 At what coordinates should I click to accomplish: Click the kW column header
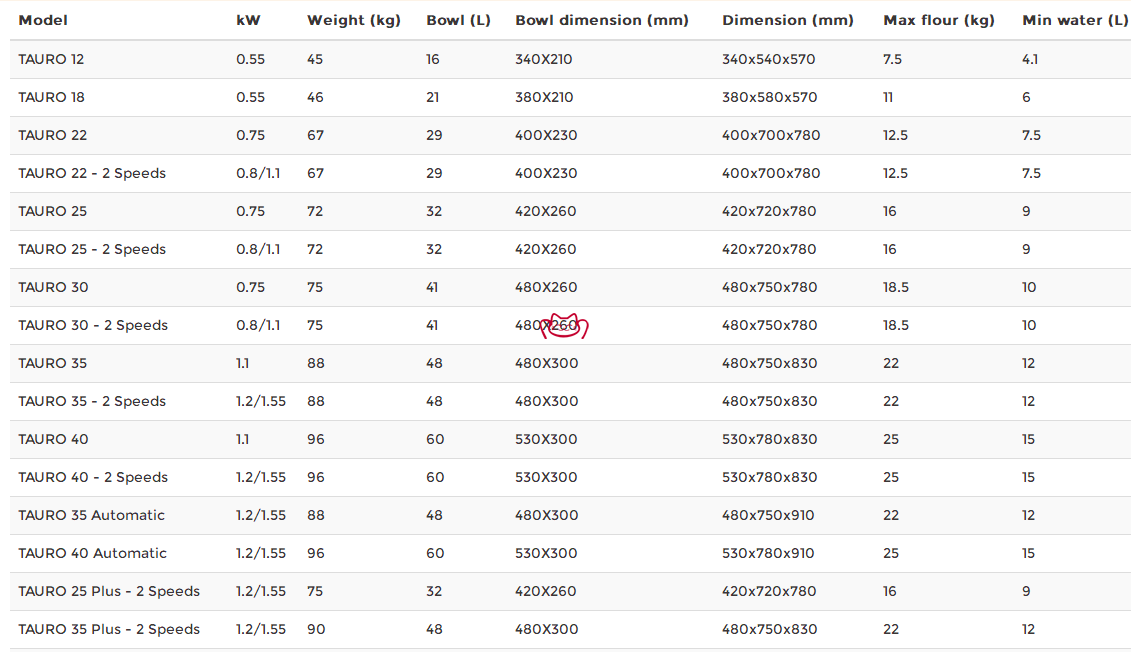pos(248,20)
